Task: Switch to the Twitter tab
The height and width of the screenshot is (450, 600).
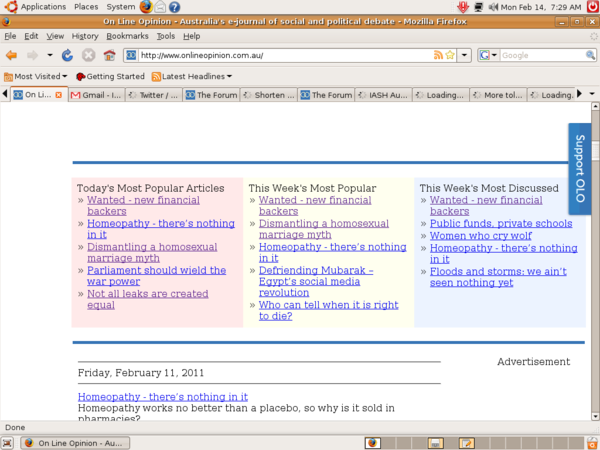Action: (x=154, y=95)
